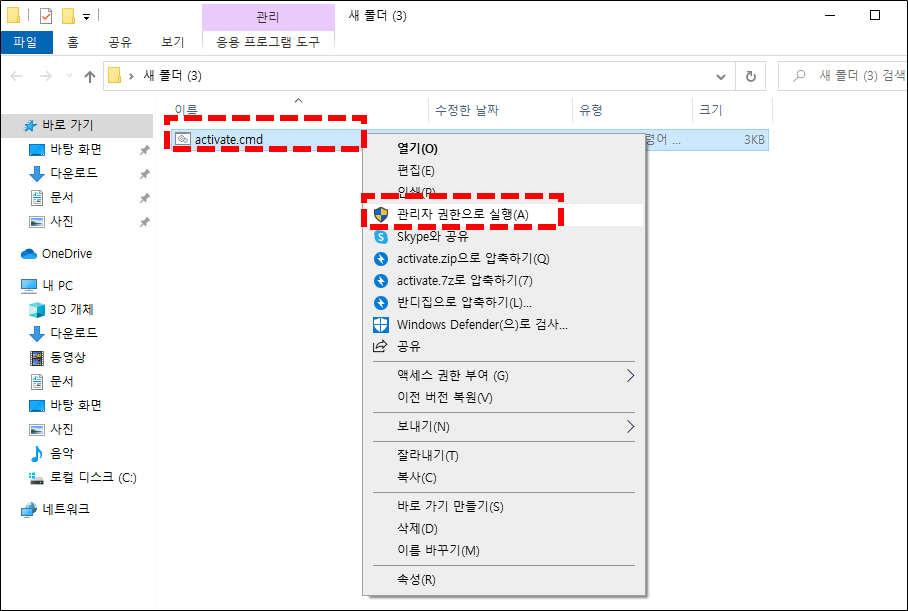The image size is (908, 611).
Task: Choose 관리자 권한으로 실행(A)
Action: tap(503, 215)
